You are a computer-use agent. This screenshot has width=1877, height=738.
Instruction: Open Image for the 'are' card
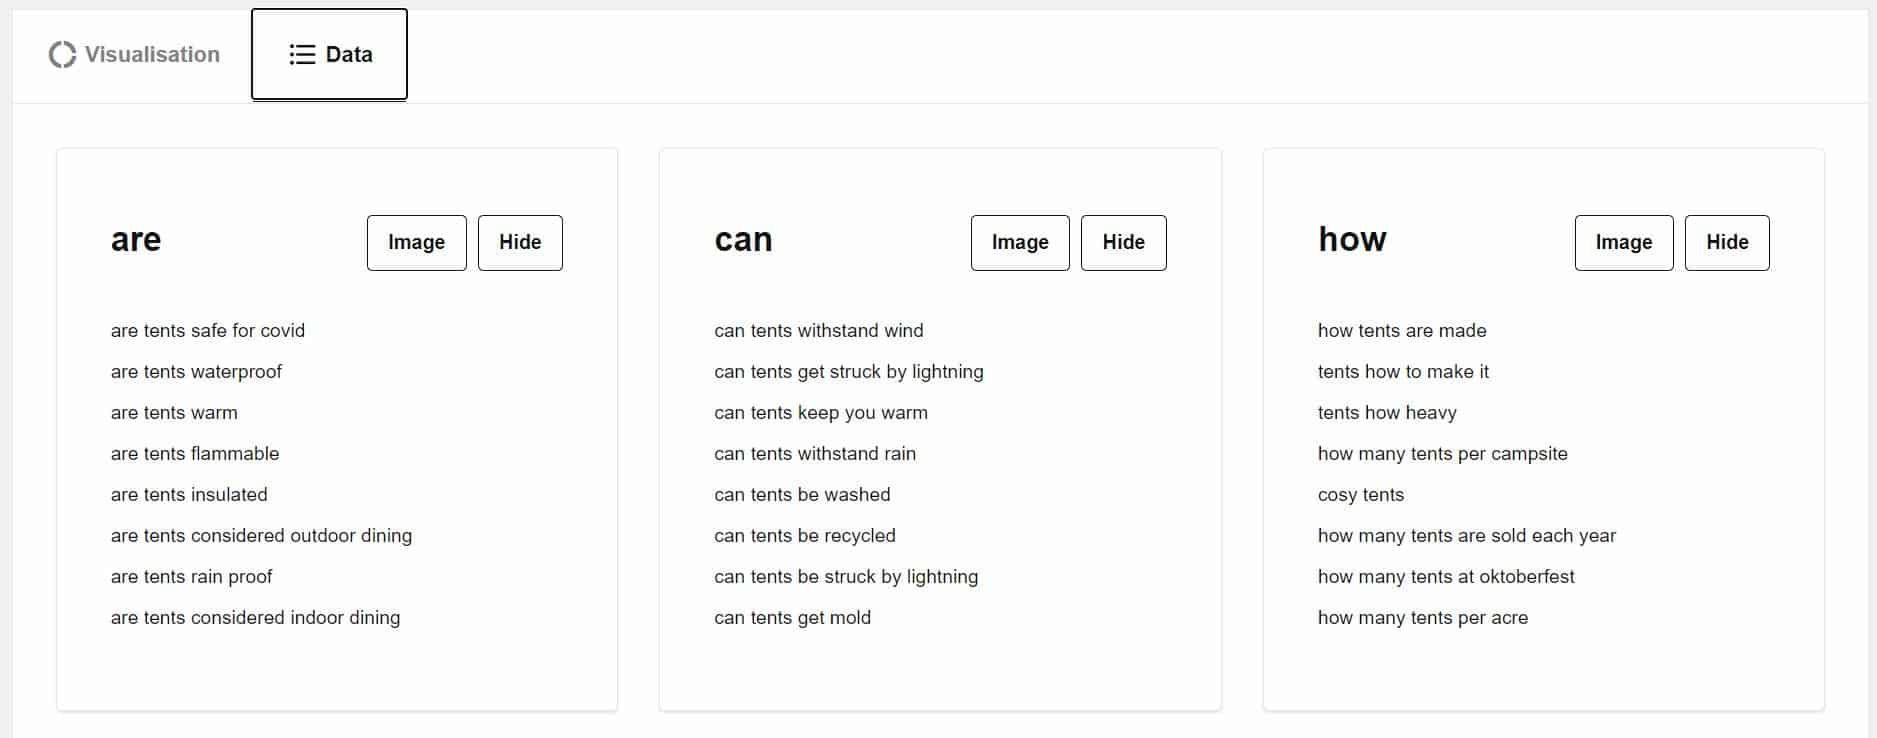point(416,242)
